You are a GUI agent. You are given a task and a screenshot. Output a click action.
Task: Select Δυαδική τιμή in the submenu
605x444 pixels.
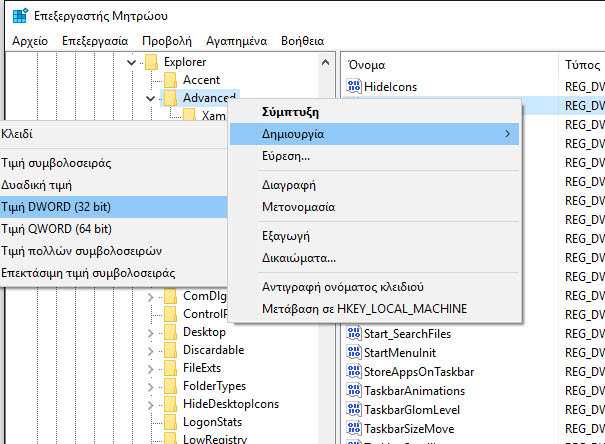click(113, 185)
